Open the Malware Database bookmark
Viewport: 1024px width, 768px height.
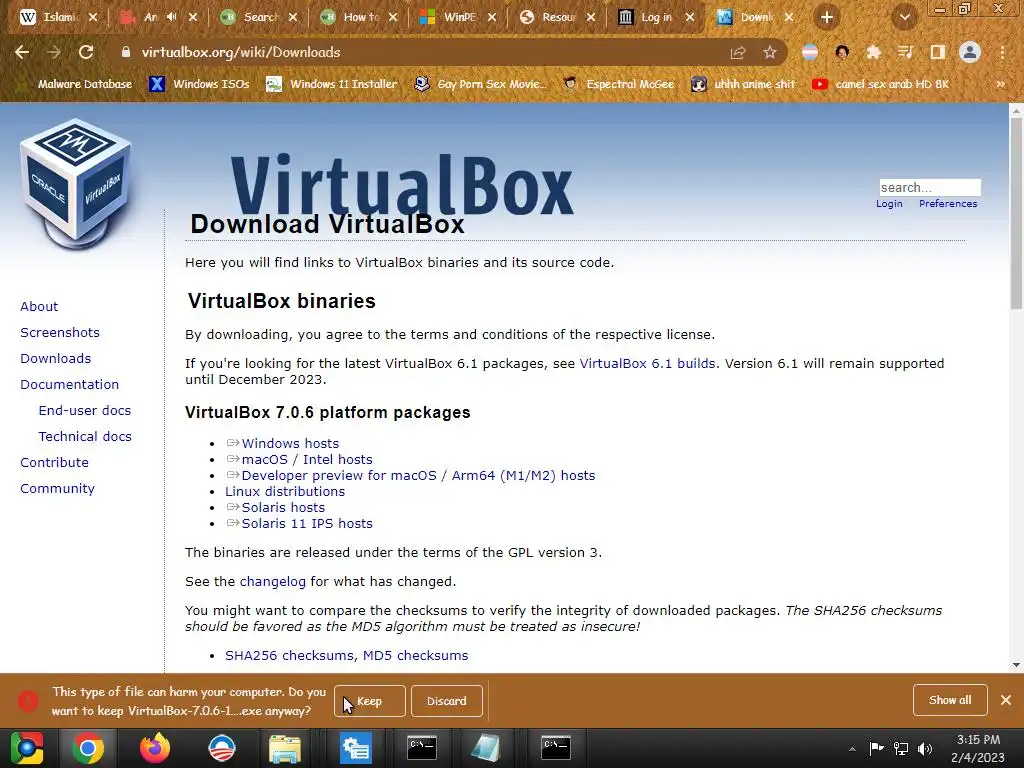[76, 84]
